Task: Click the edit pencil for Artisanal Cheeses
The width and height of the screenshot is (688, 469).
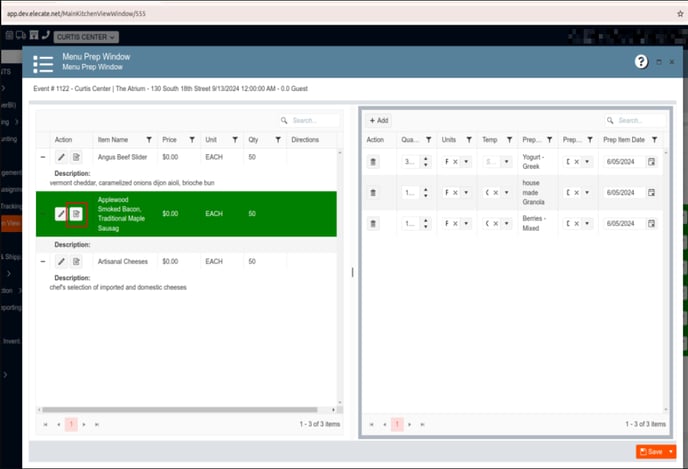Action: point(61,262)
